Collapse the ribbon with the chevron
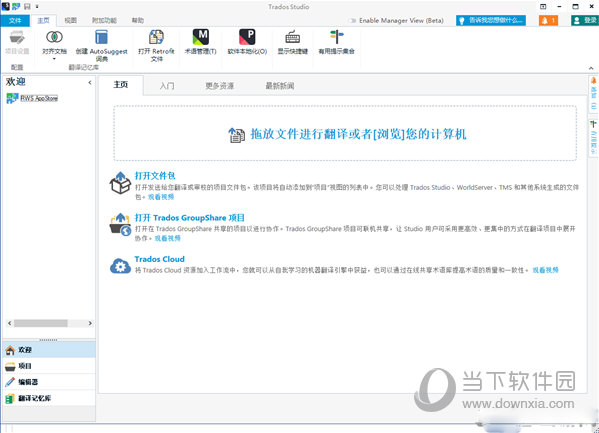Screen dimensions: 599x433 (591, 68)
